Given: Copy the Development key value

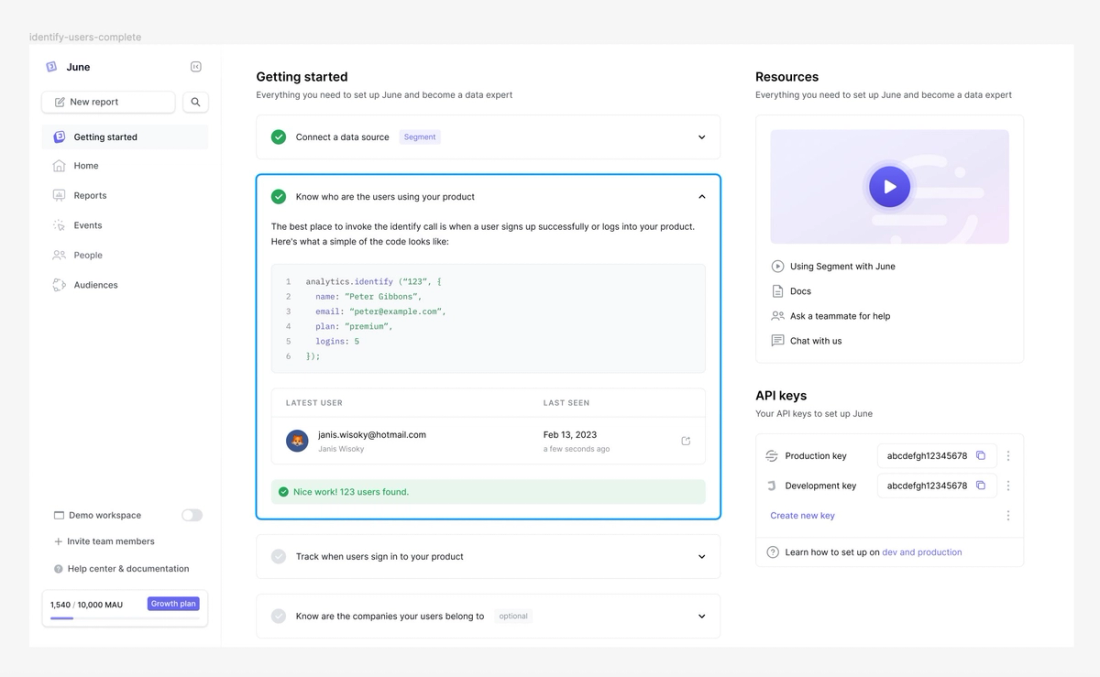Looking at the screenshot, I should click(981, 485).
